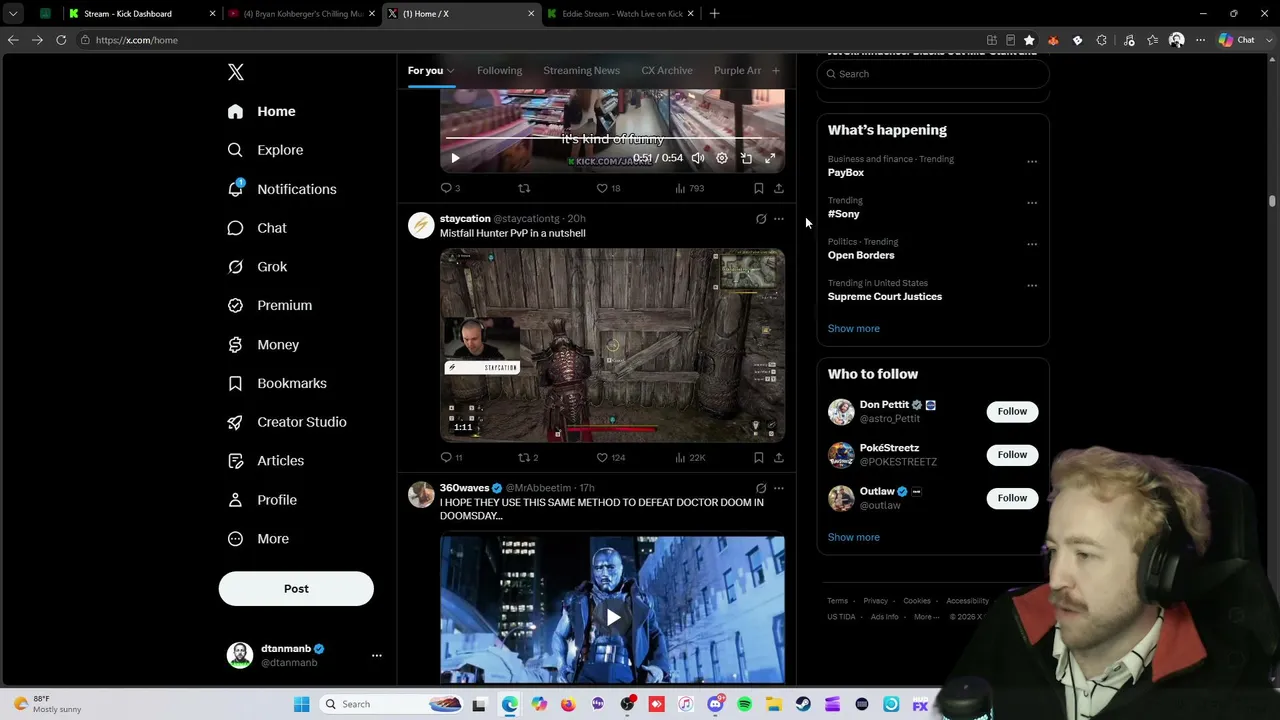Open Creator Studio in the sidebar
This screenshot has width=1280, height=720.
pyautogui.click(x=287, y=422)
